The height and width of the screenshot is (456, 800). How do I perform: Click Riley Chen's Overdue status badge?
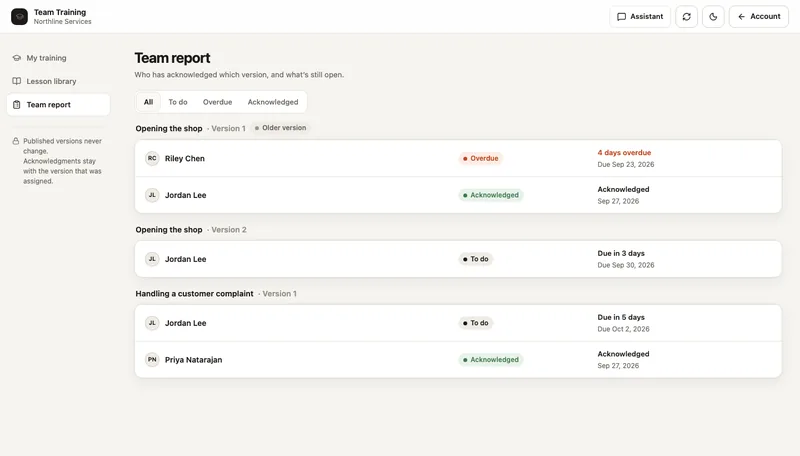pos(480,159)
